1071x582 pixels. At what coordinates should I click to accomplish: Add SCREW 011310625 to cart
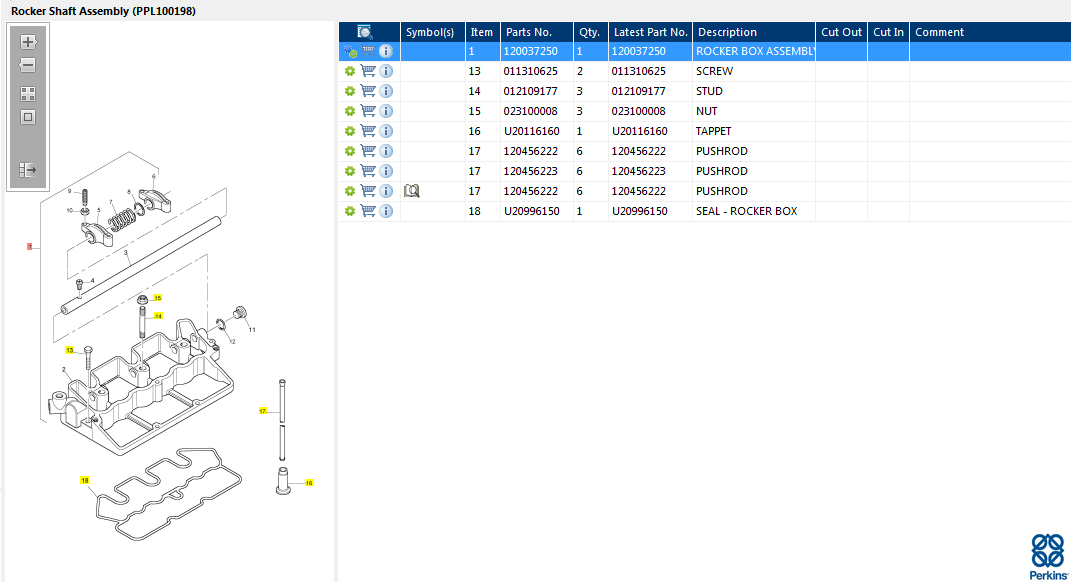(368, 71)
